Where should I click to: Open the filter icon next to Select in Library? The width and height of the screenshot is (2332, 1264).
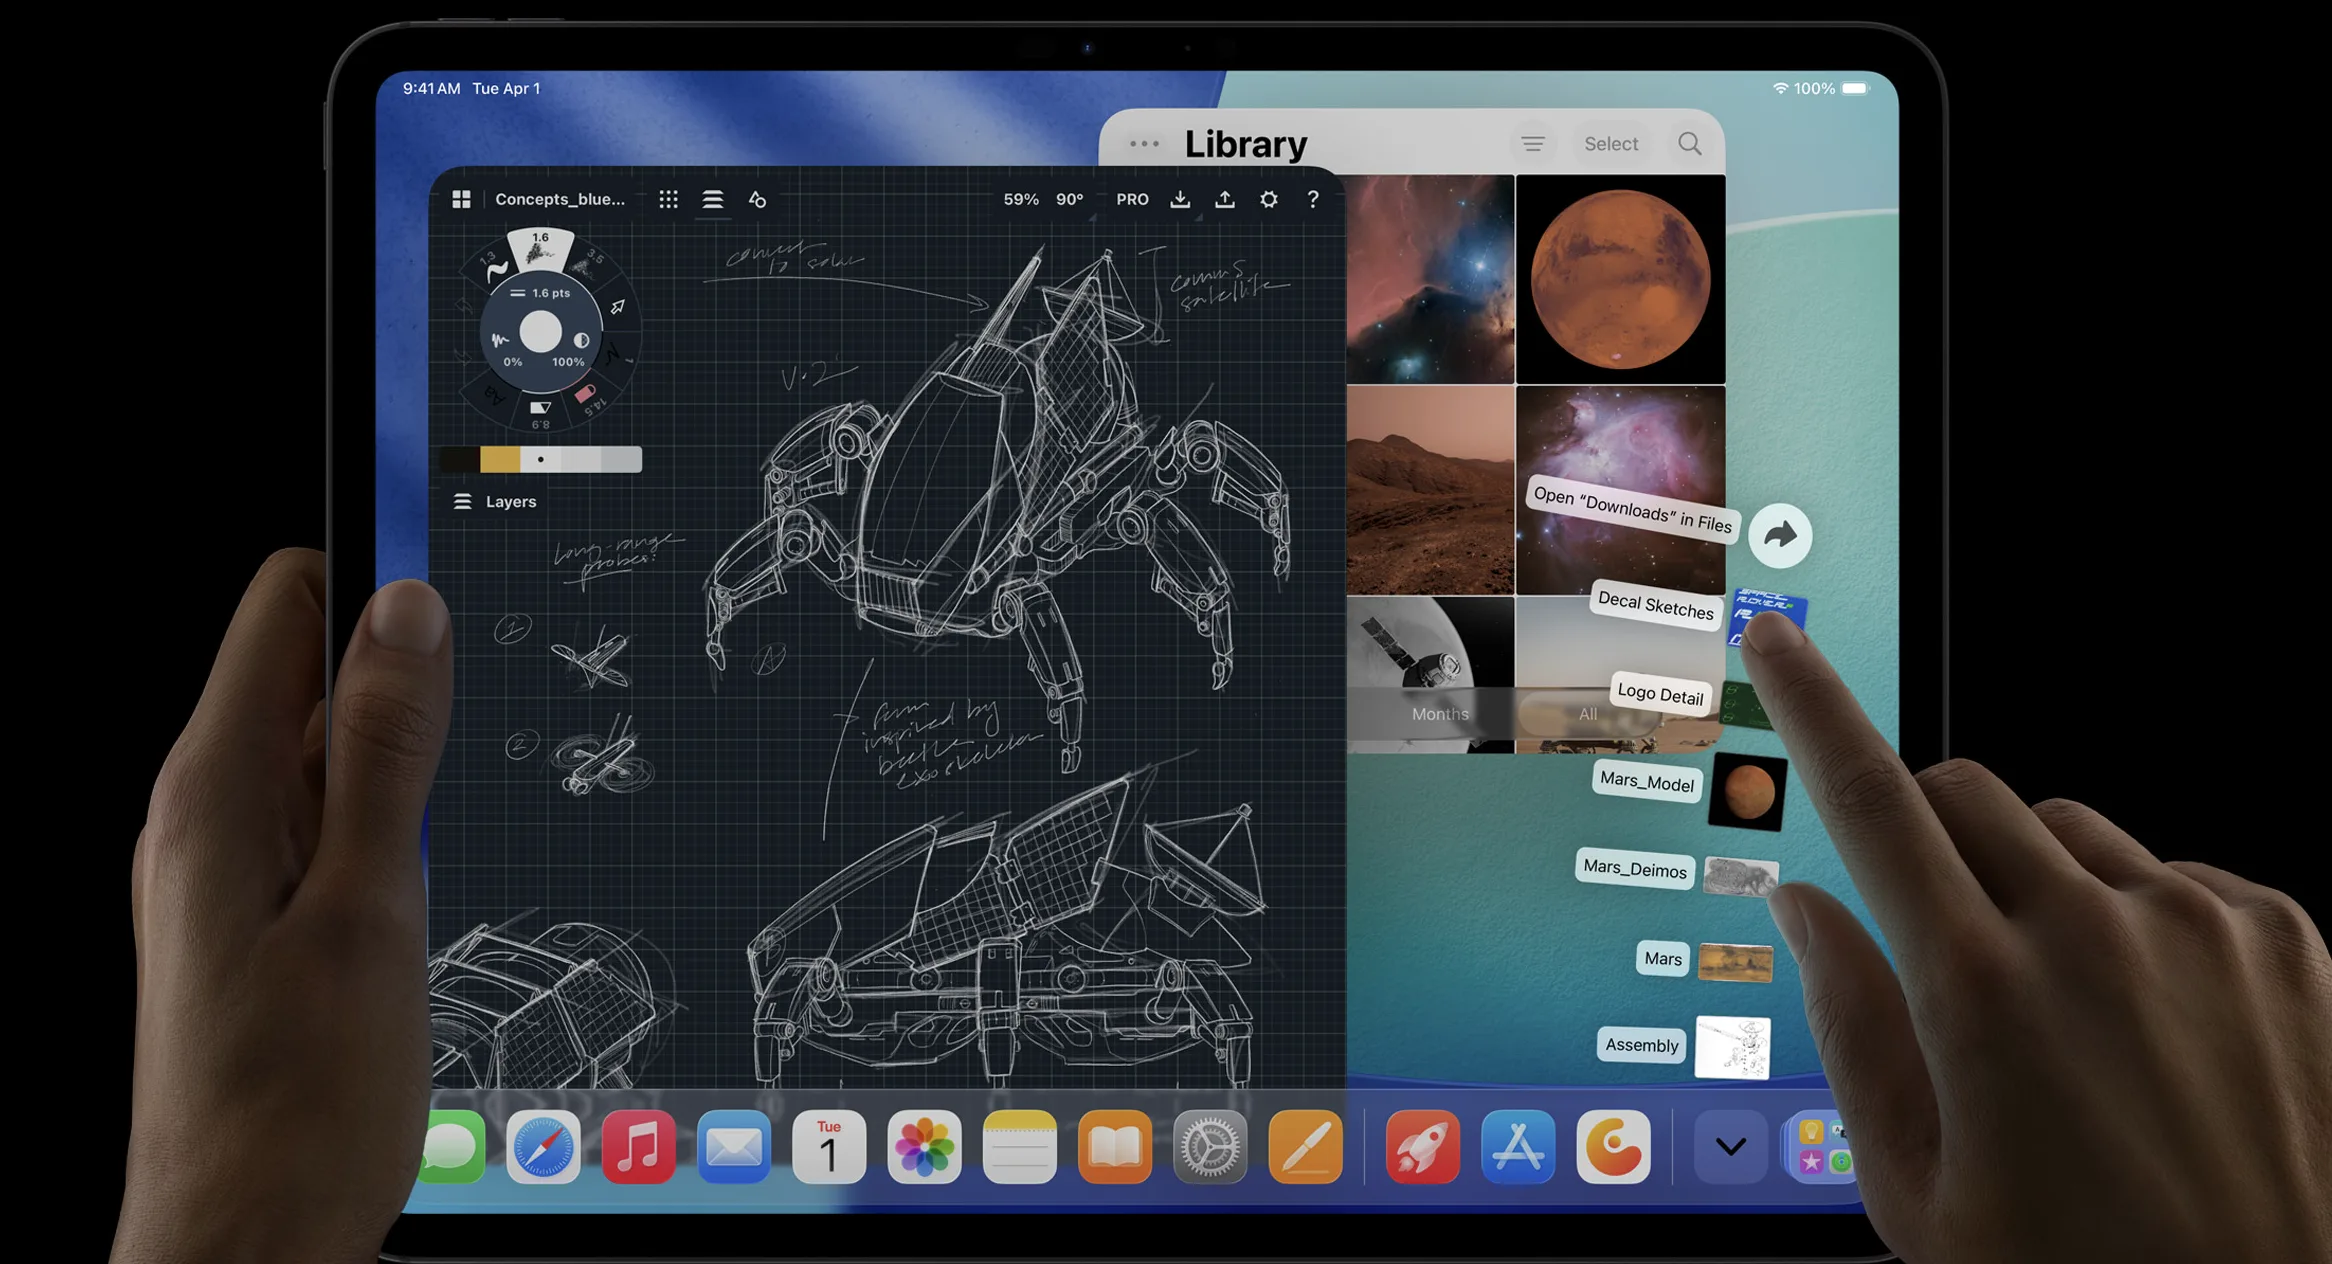[x=1534, y=143]
